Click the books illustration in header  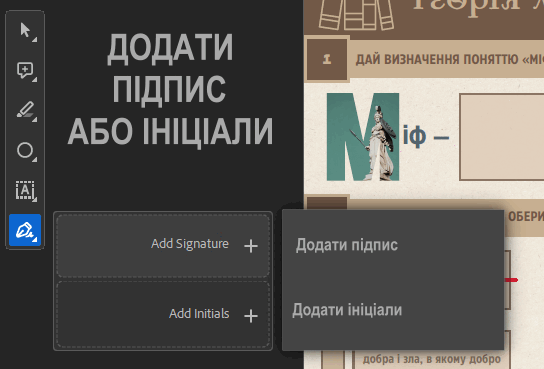tap(357, 15)
